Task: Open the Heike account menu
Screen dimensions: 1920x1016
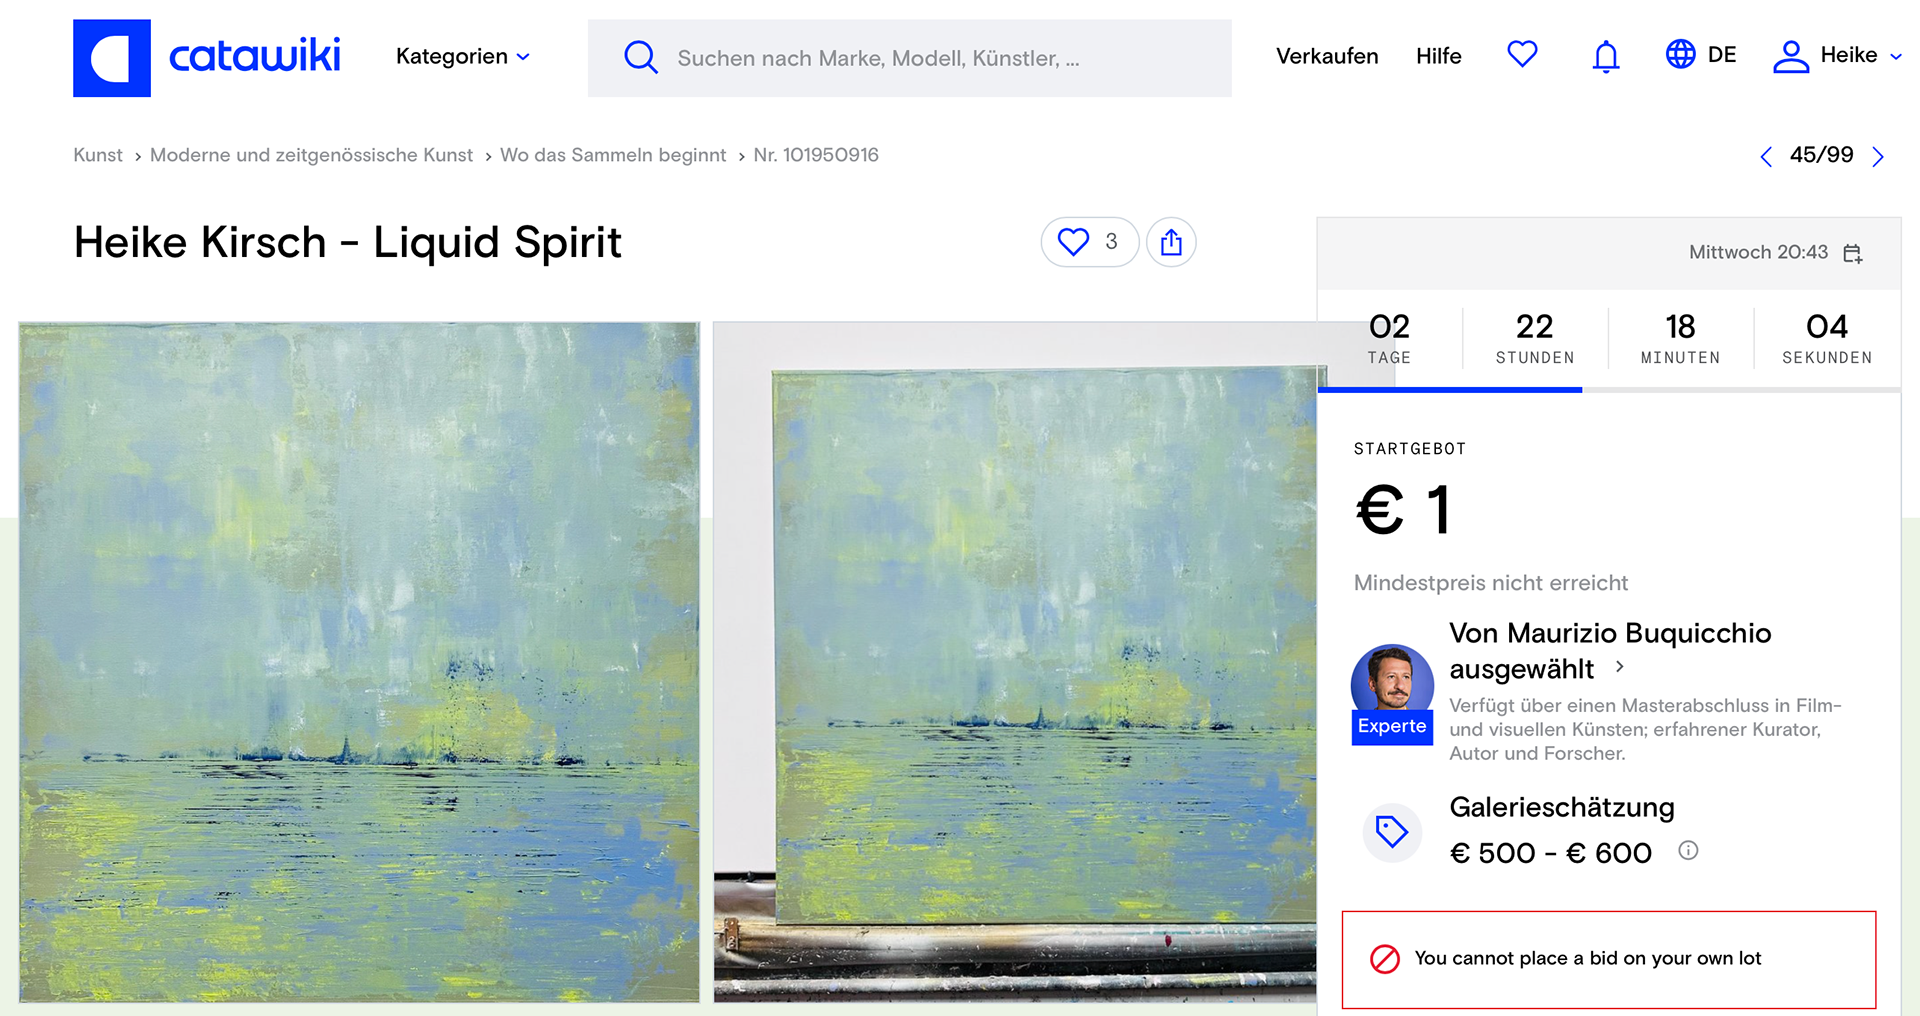Action: click(x=1836, y=56)
